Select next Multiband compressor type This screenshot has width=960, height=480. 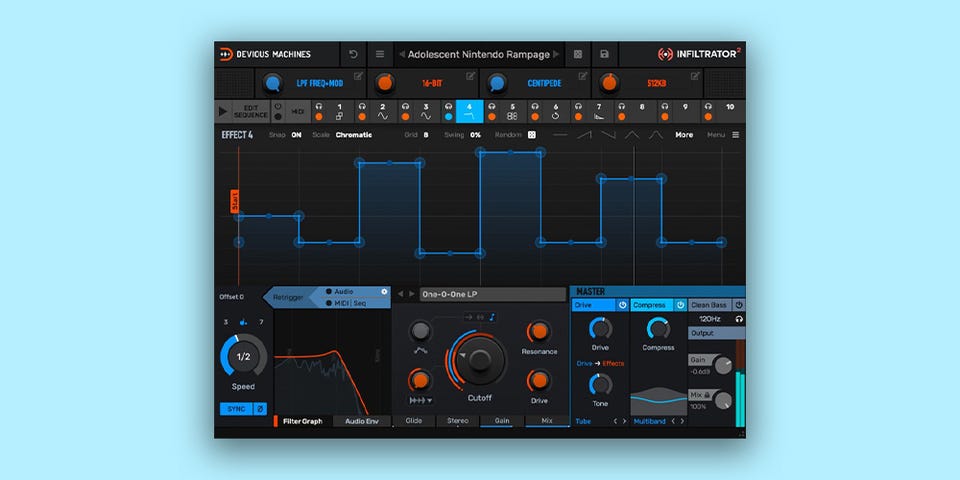point(682,421)
